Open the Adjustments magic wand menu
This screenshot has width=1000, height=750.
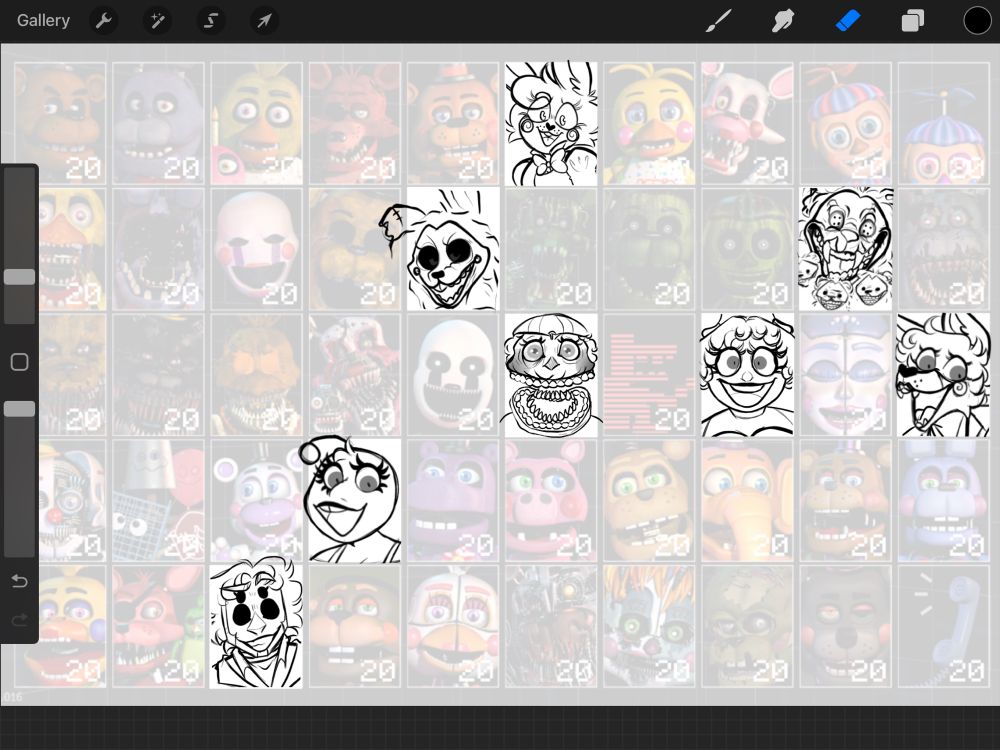pos(157,21)
